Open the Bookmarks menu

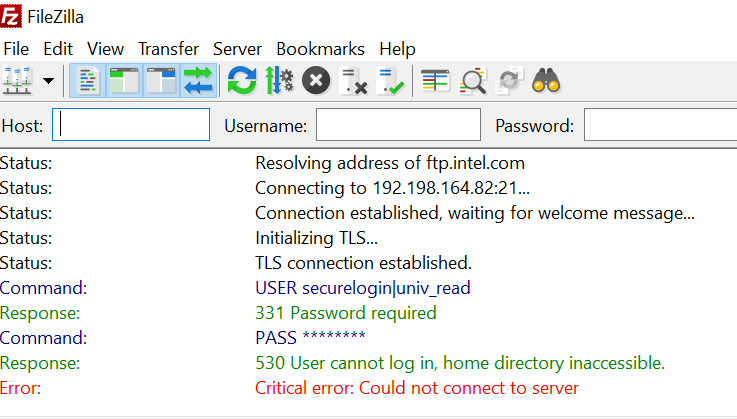click(x=320, y=48)
